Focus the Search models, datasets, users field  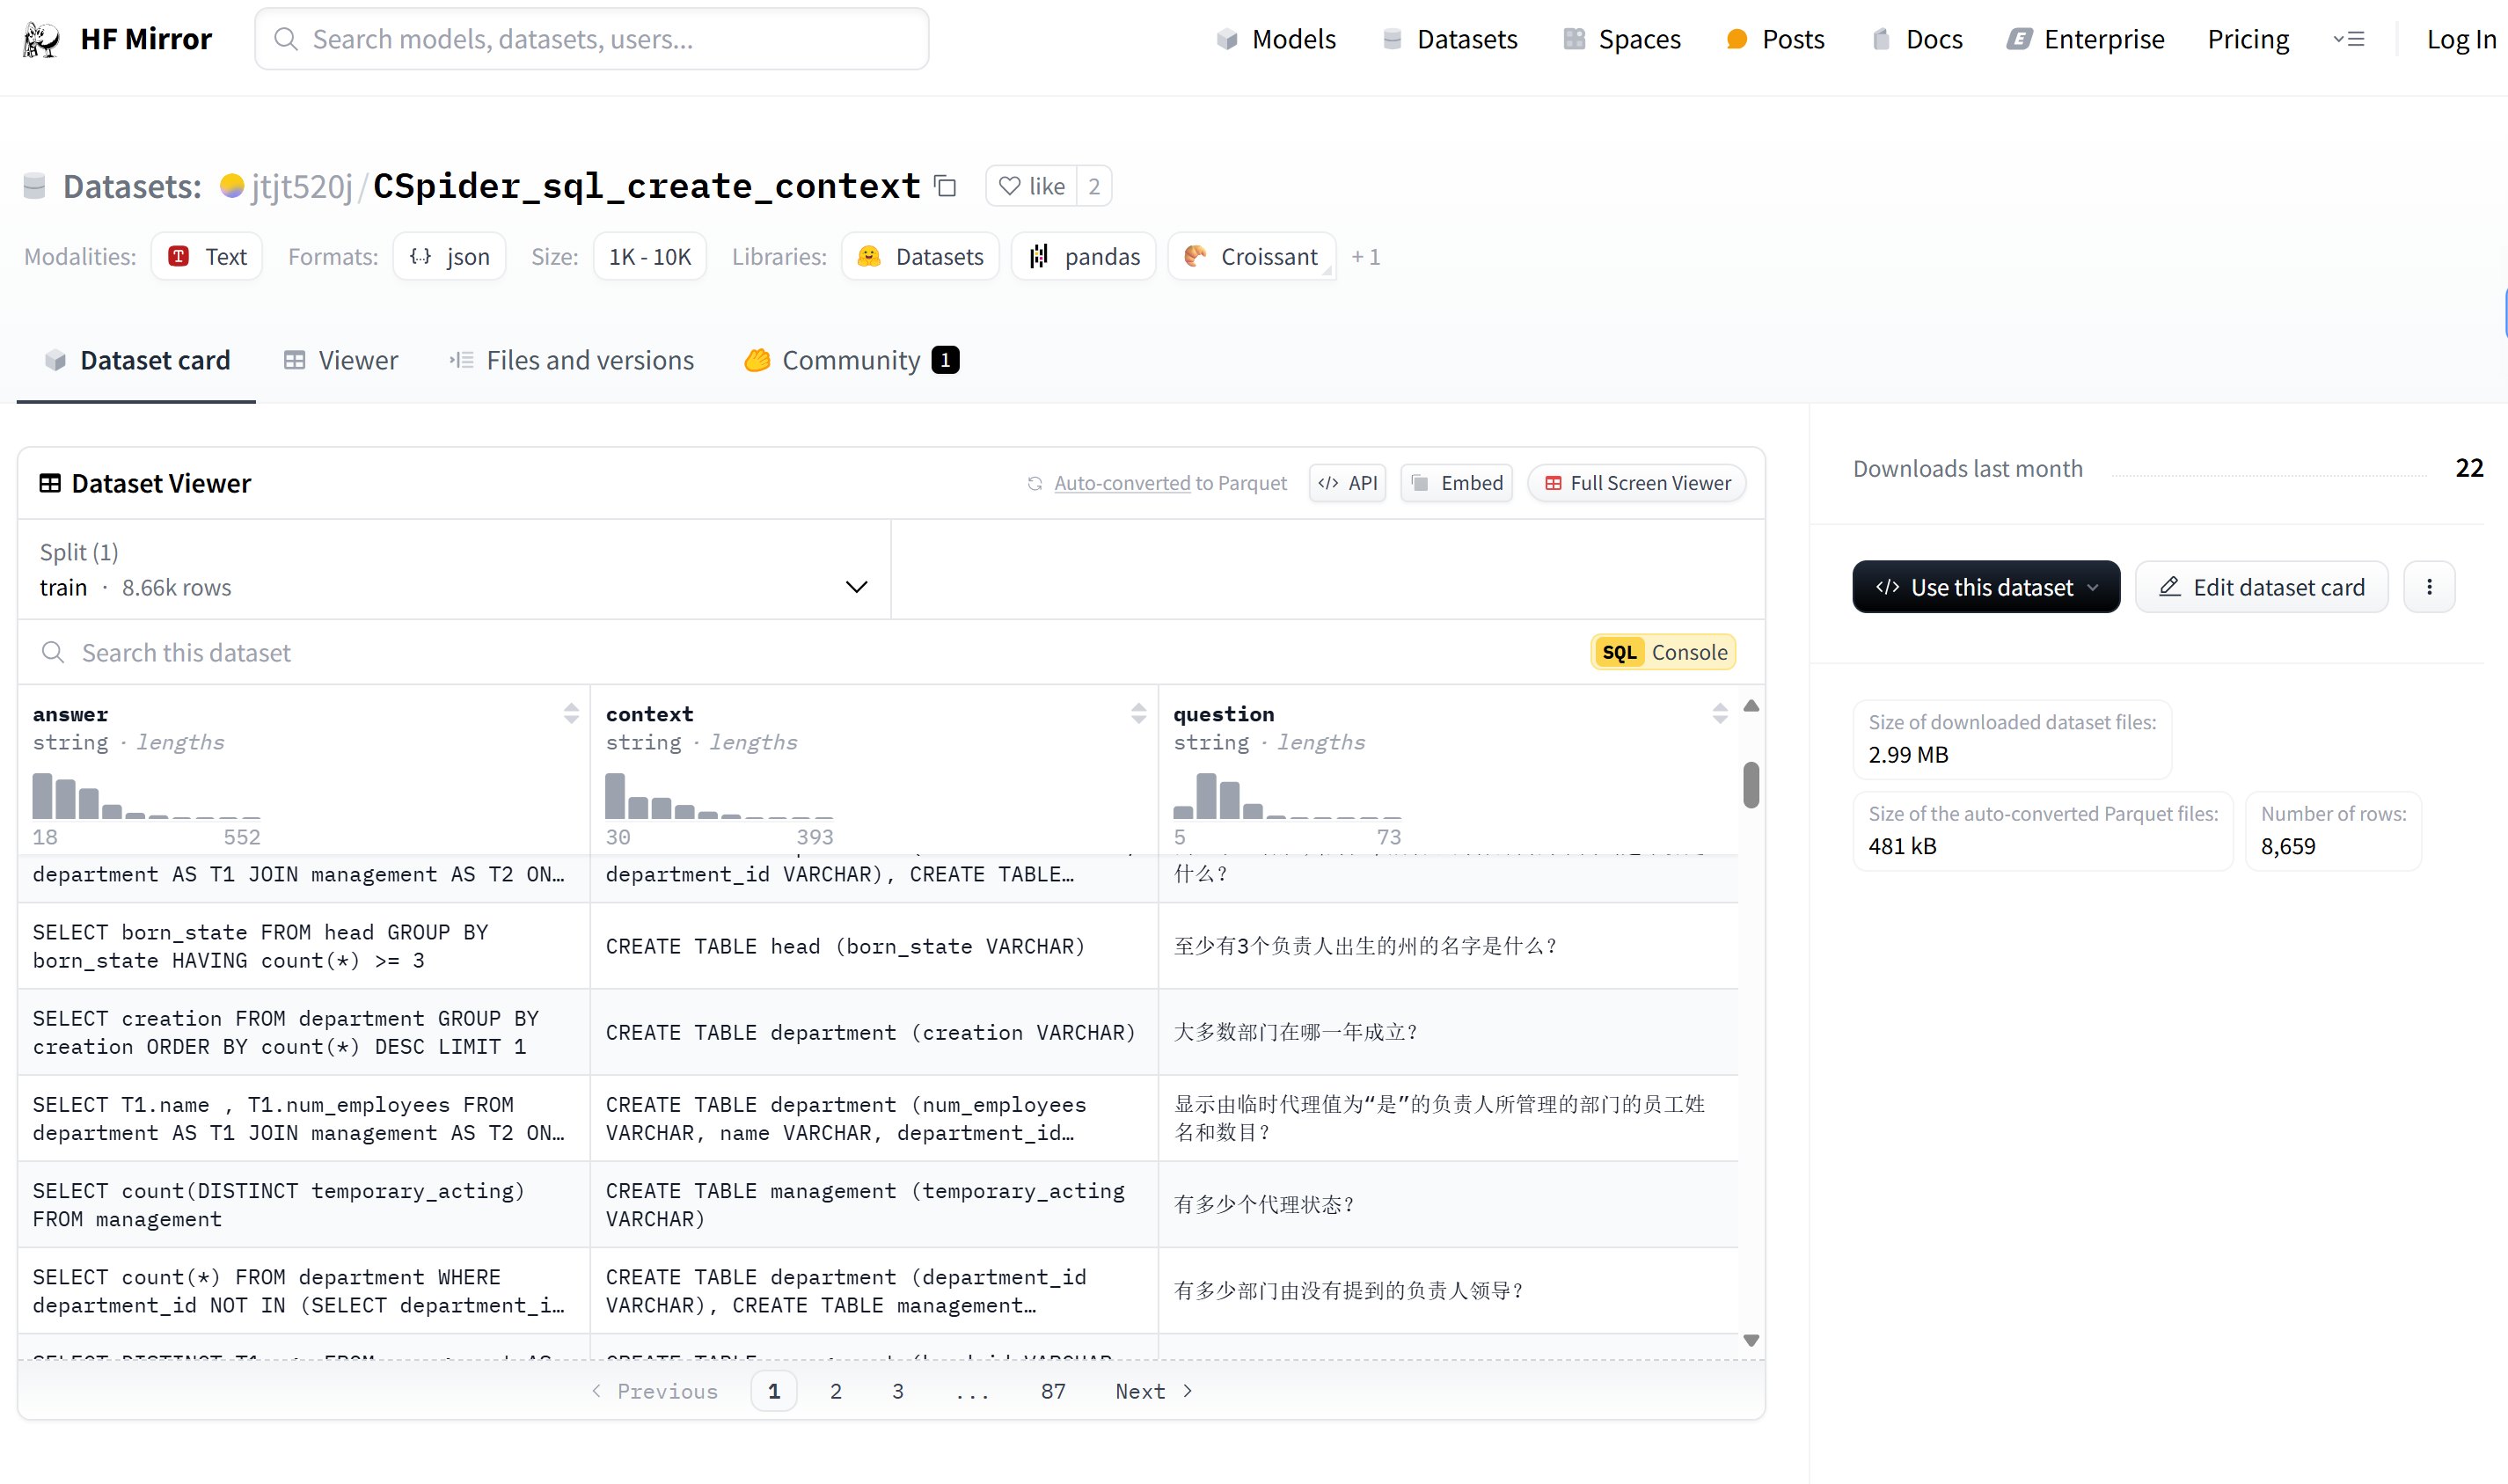[x=592, y=39]
